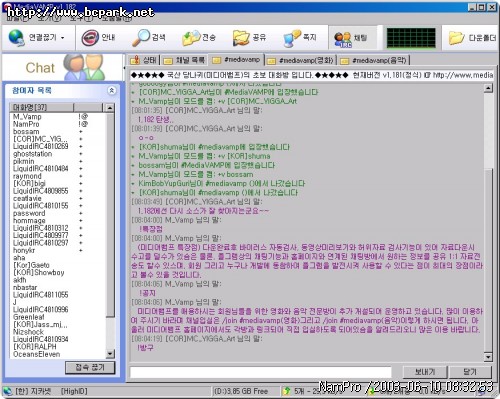Switch to the 채널 목록 tab
500x399 pixels.
click(184, 60)
